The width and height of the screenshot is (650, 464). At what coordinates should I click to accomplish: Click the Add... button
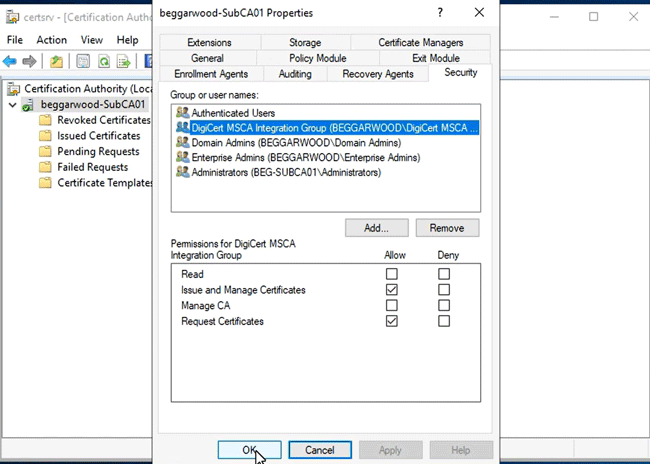click(x=376, y=228)
